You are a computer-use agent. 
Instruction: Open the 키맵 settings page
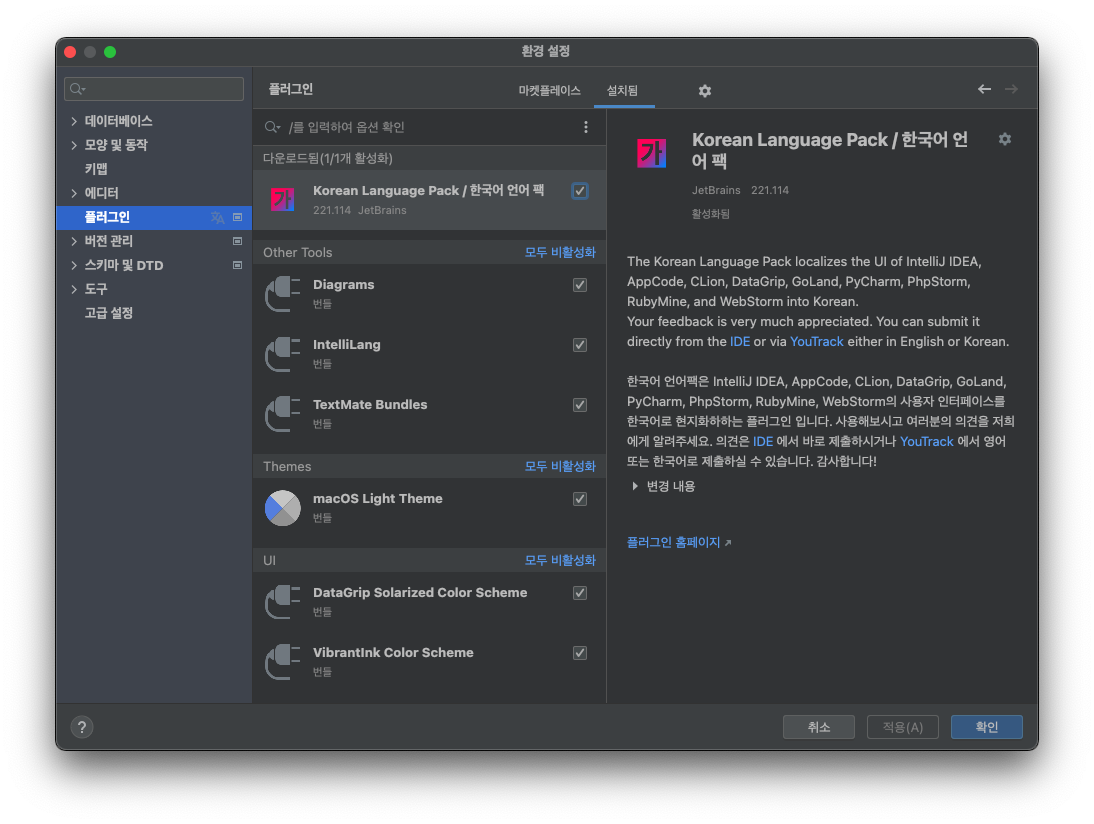point(96,169)
